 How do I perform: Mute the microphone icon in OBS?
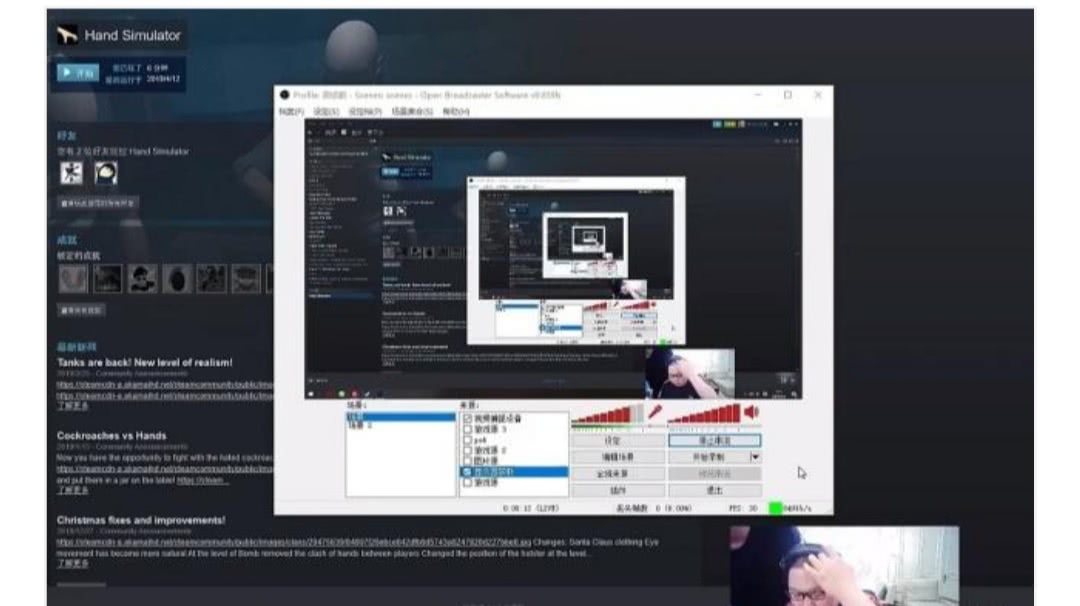pos(655,413)
